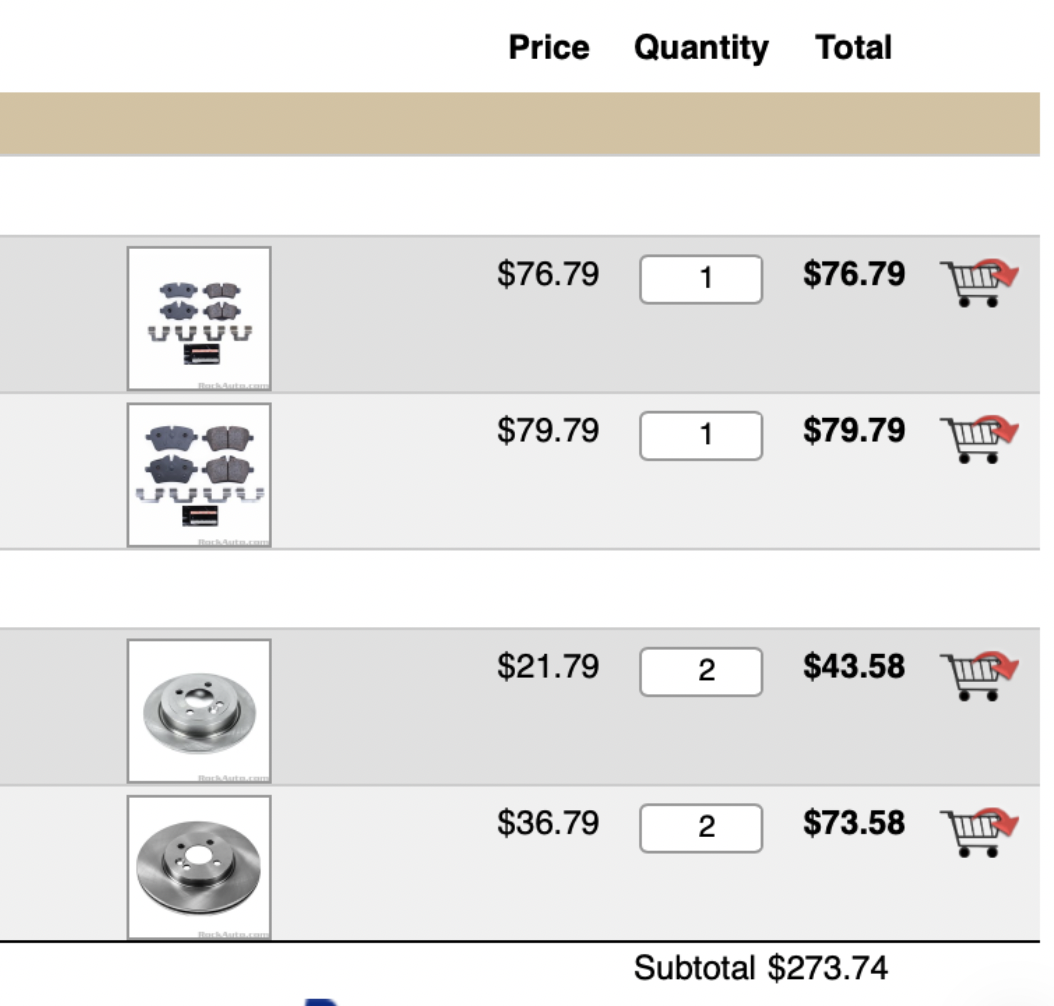Image resolution: width=1054 pixels, height=1006 pixels.
Task: Click the Total column header
Action: [855, 46]
